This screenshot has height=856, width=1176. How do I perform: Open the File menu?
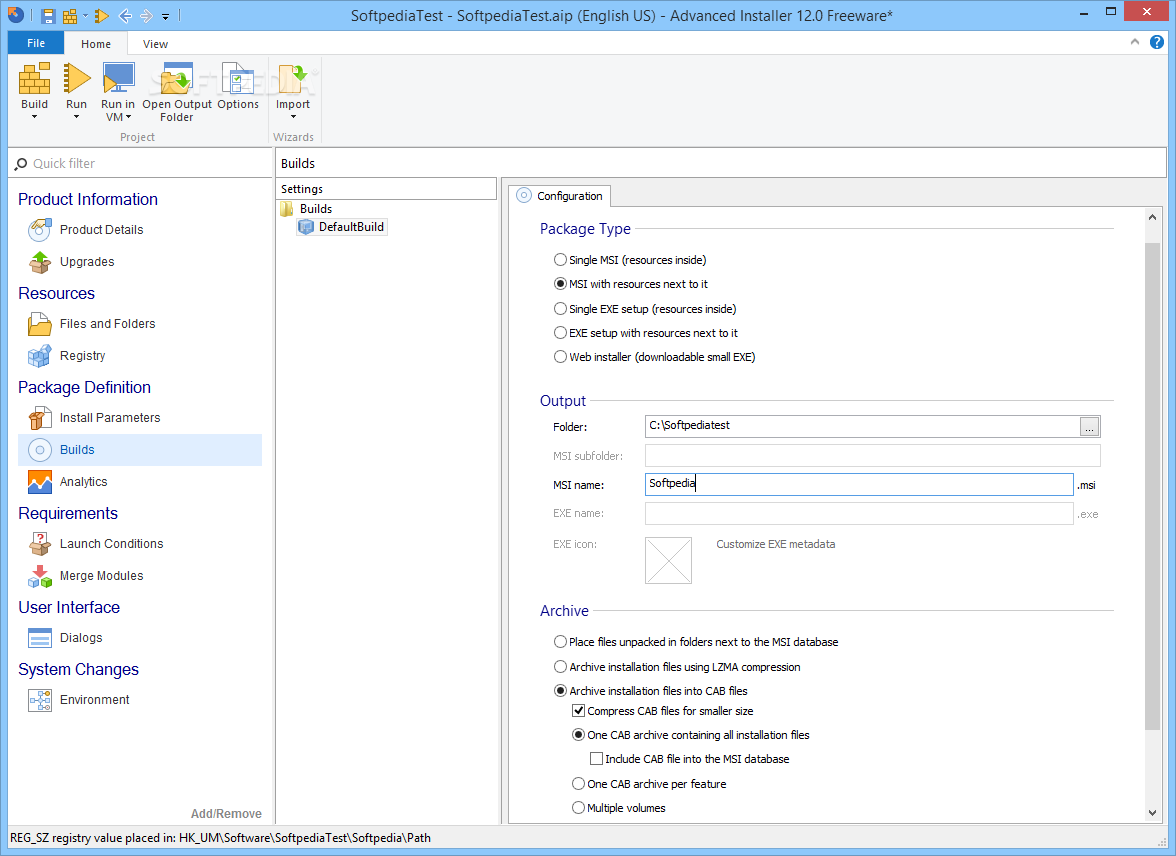click(x=36, y=44)
